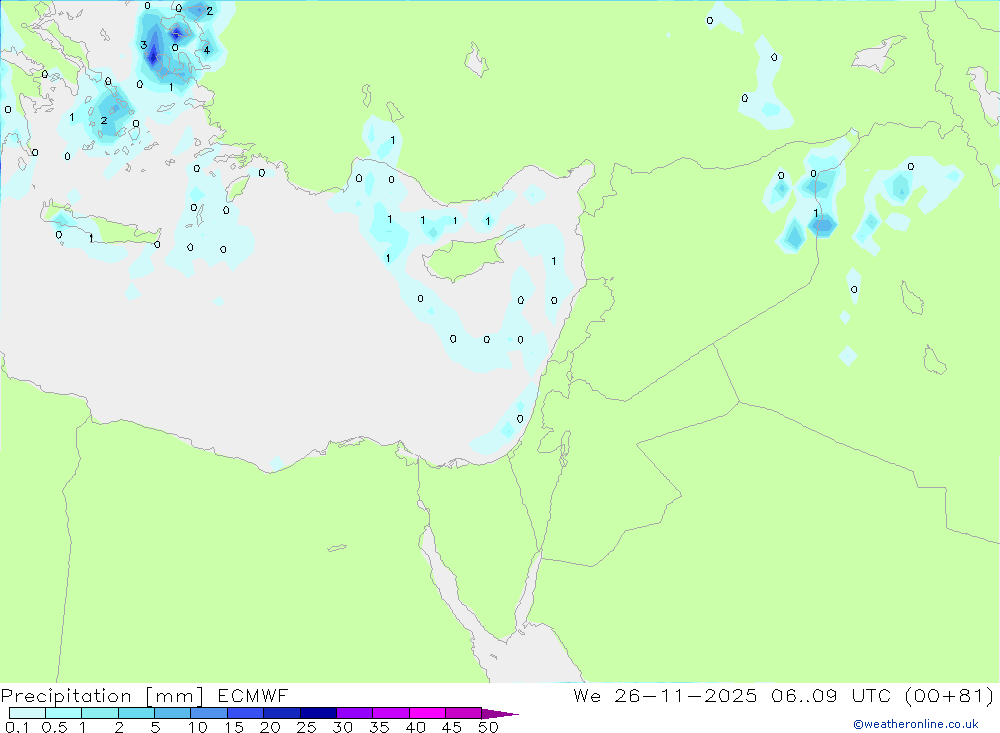Click the 25–30 mm navy legend swatch

(318, 713)
